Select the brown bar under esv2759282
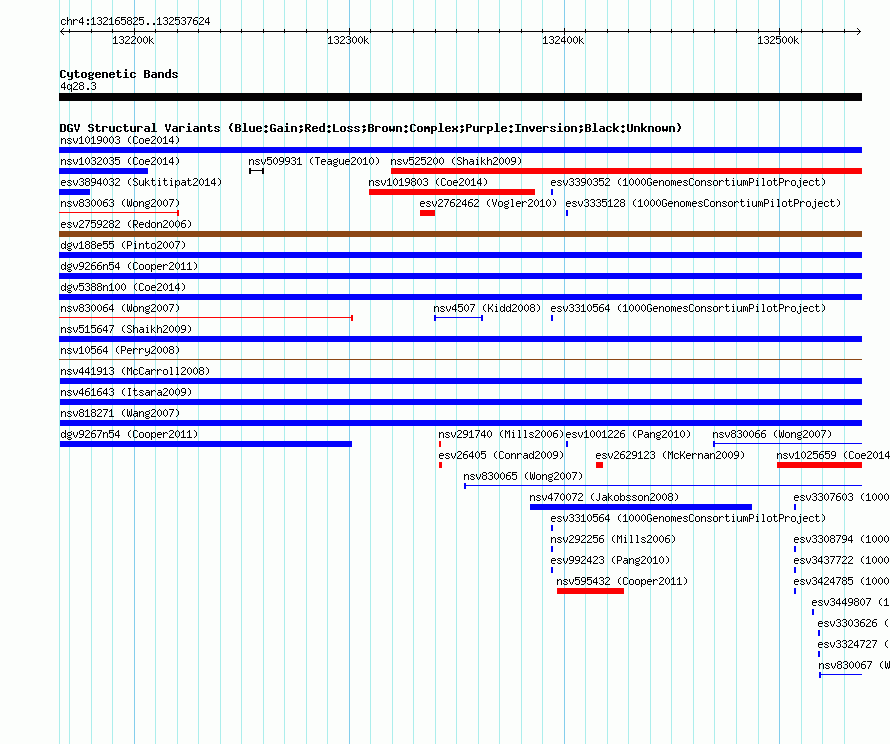Viewport: 890px width, 744px height. 460,234
